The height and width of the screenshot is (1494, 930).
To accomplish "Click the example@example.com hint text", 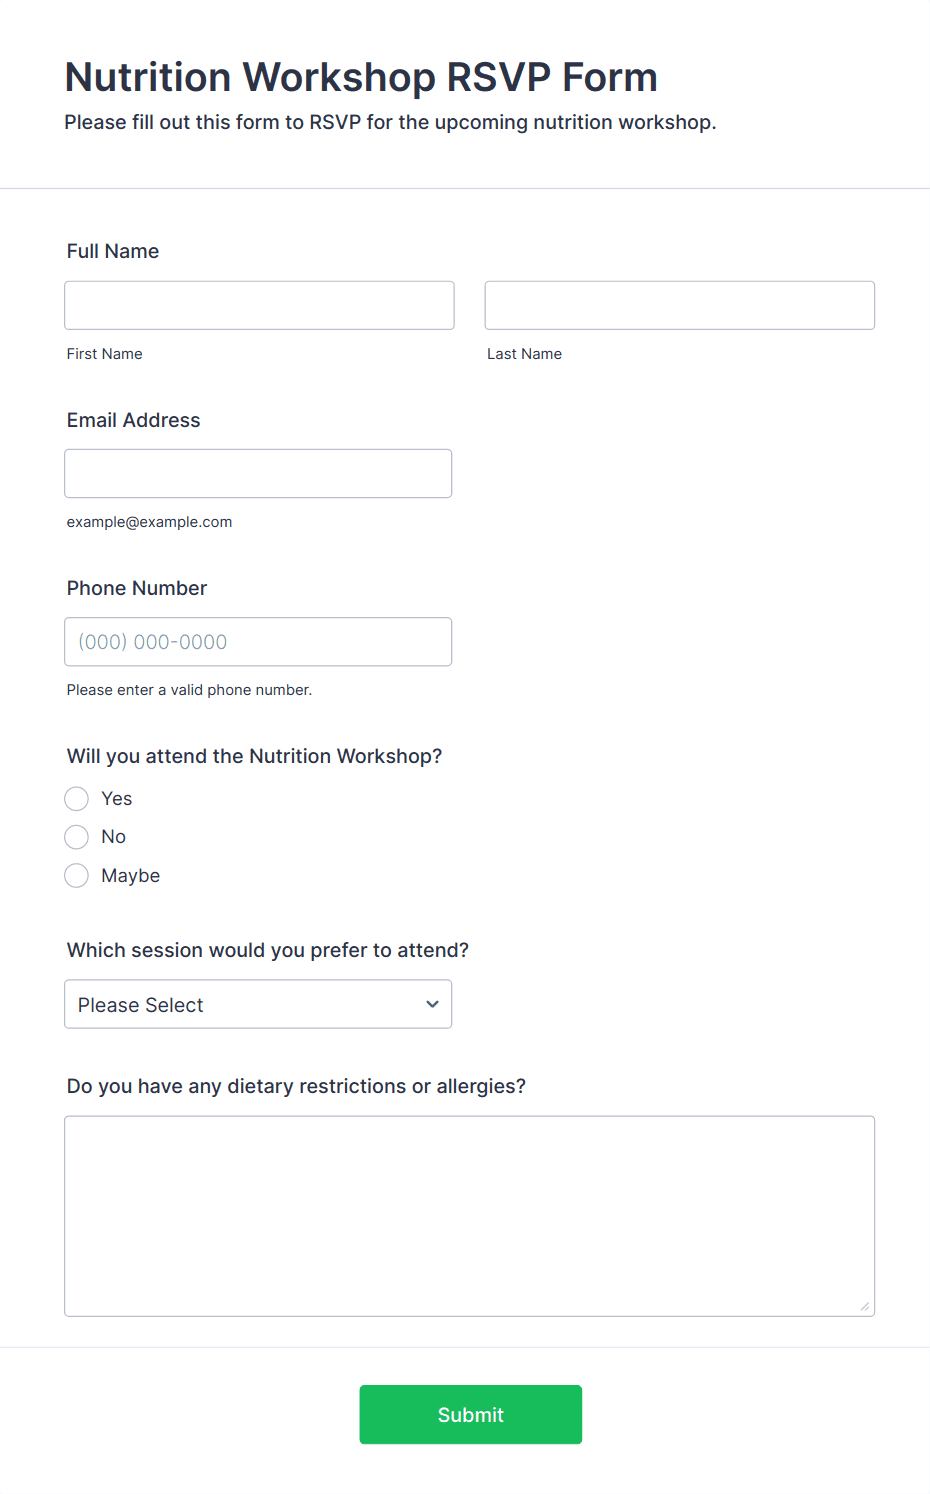I will click(149, 522).
